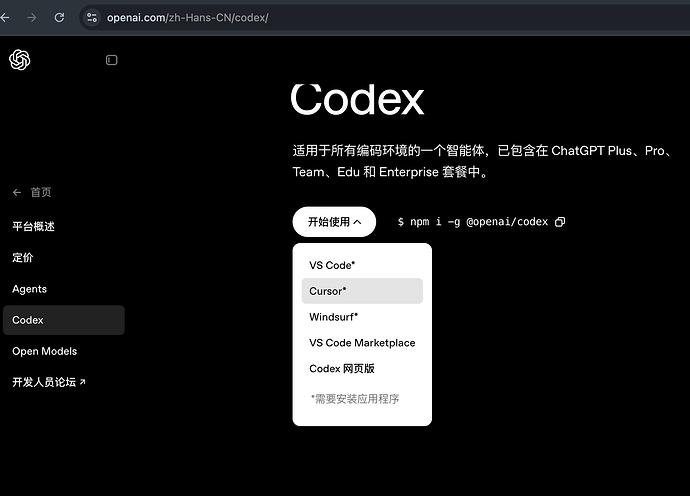Image resolution: width=690 pixels, height=496 pixels.
Task: Select Codex 网页版 entry
Action: coord(362,368)
